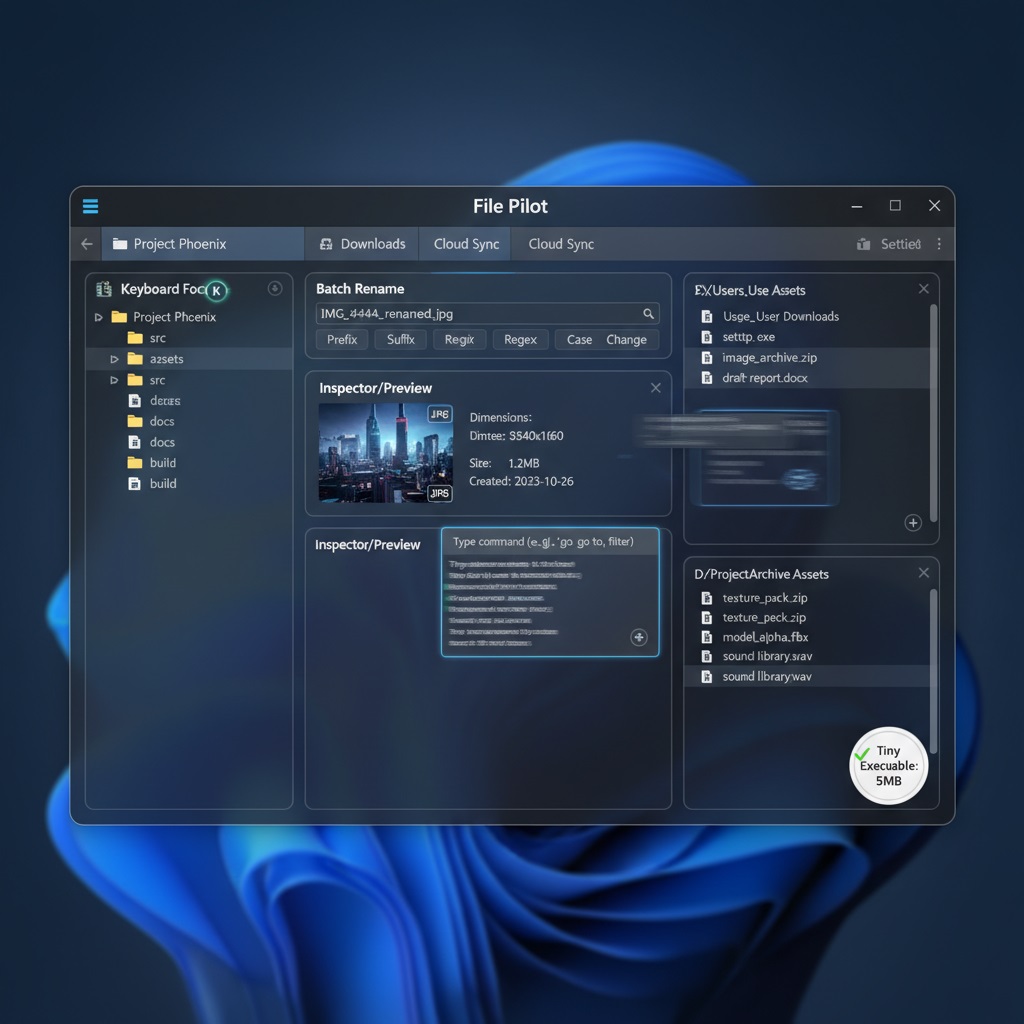Go back using the left arrow
The image size is (1024, 1024).
87,244
